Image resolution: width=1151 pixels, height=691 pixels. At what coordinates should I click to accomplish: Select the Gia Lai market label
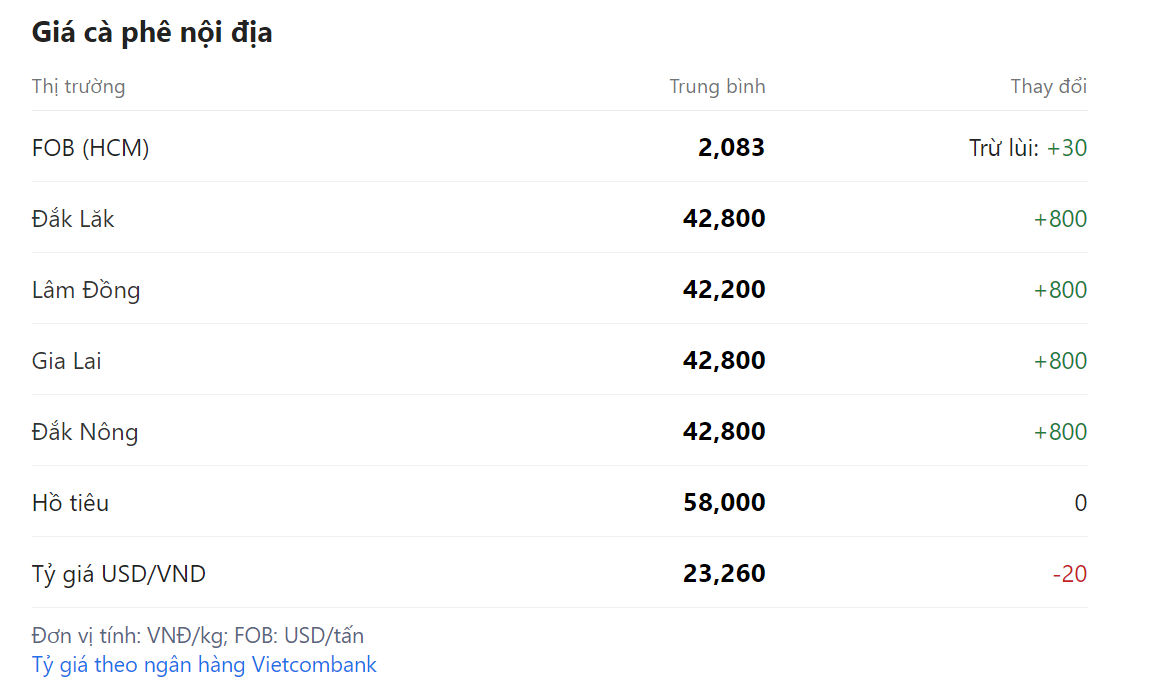click(67, 361)
